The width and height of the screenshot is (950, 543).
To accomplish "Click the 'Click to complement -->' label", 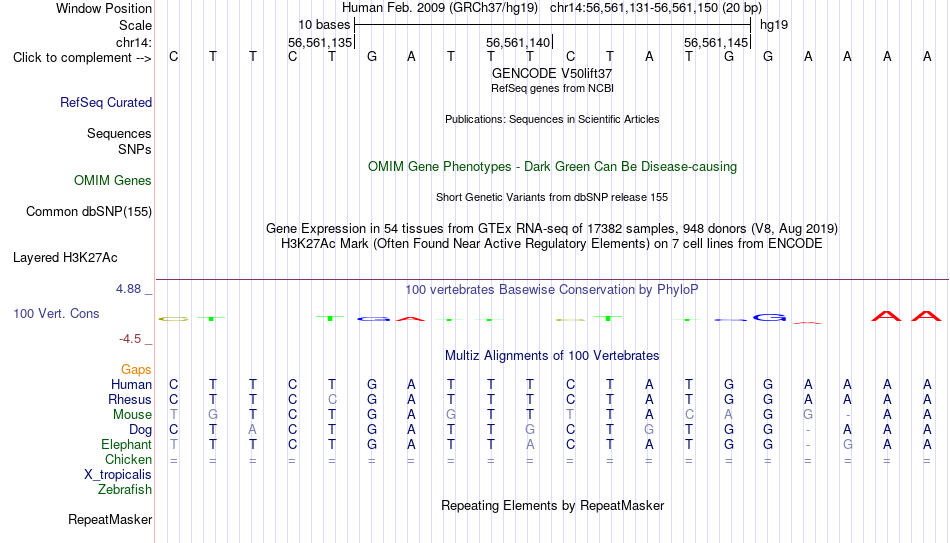I will click(82, 58).
